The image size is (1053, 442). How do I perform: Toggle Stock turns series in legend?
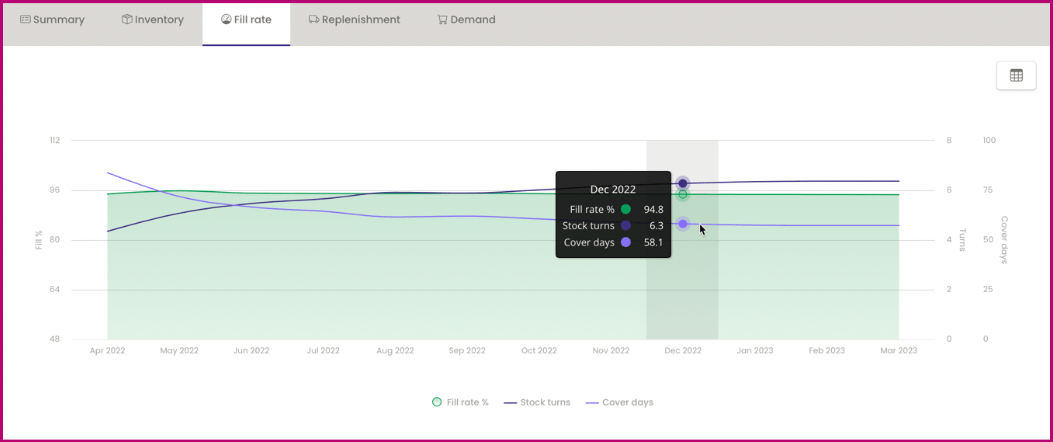point(538,402)
